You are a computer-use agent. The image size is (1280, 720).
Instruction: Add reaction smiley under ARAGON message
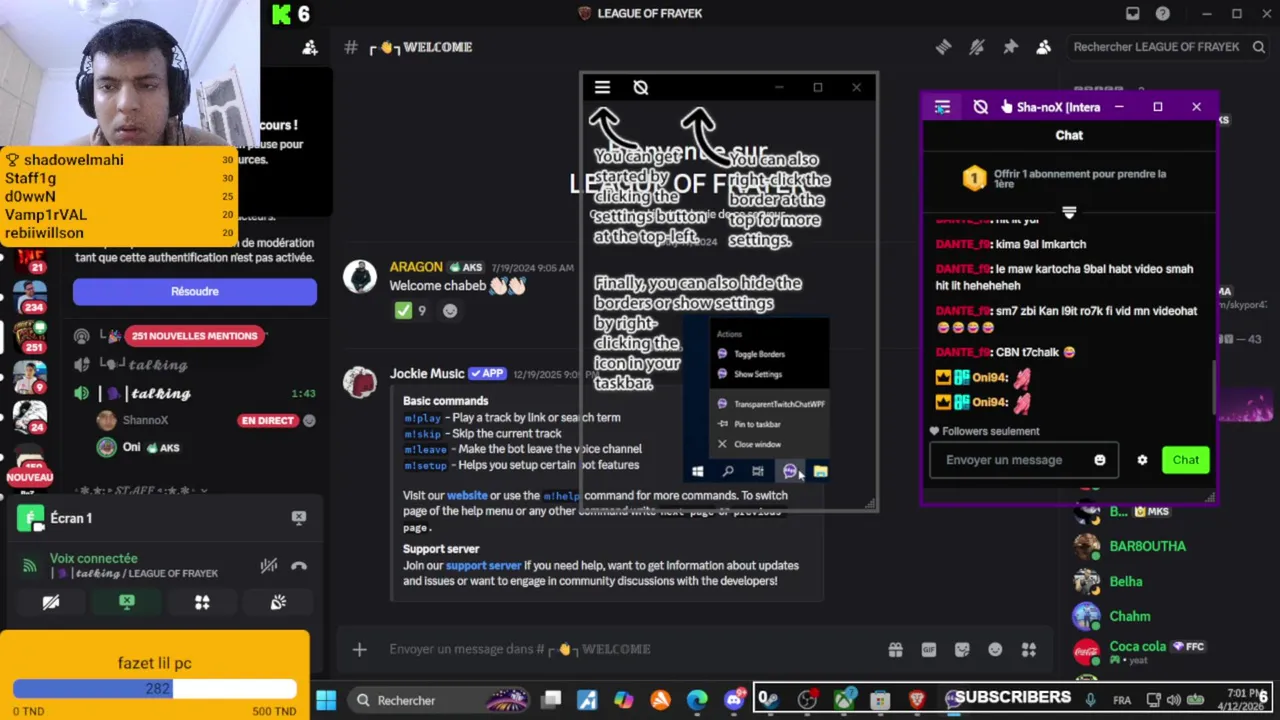tap(450, 311)
